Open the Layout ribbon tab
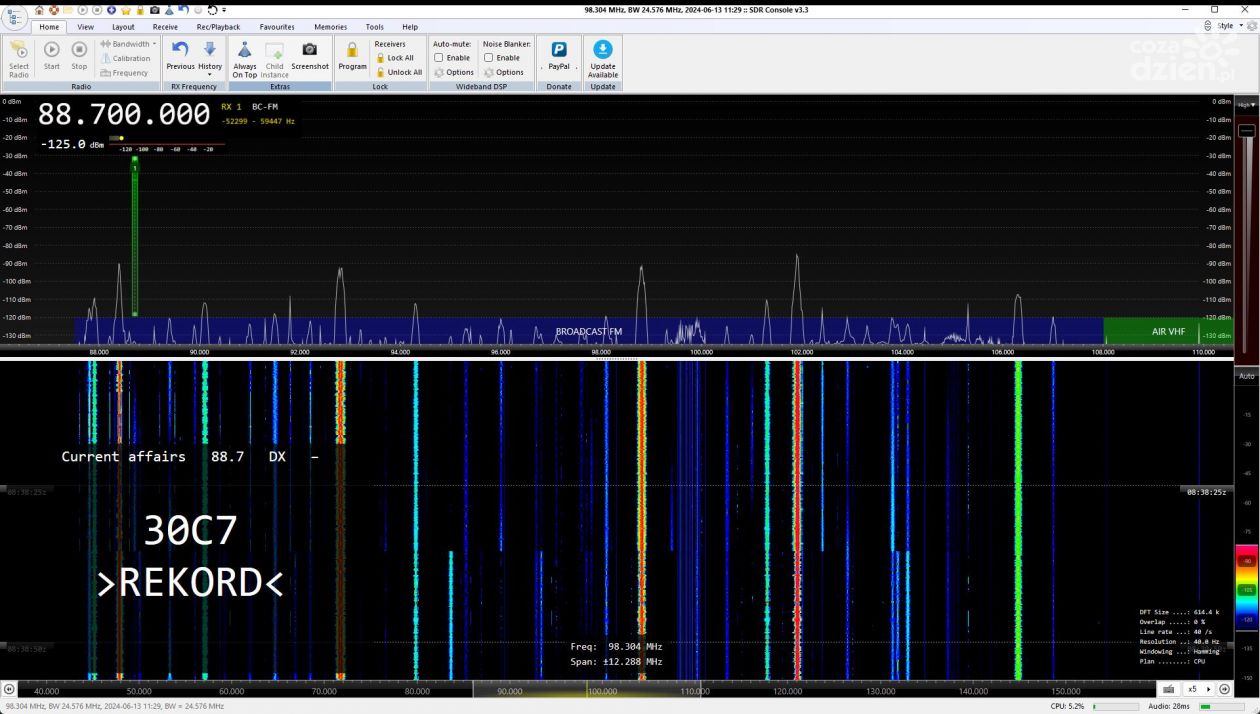 pos(123,27)
